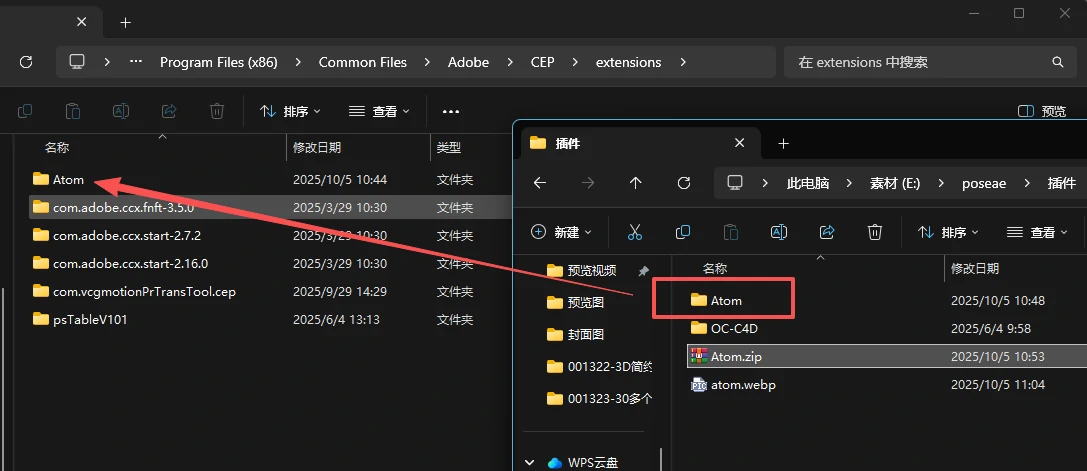Collapse WPS云盘 tree node
Viewport: 1087px width, 471px height.
530,462
